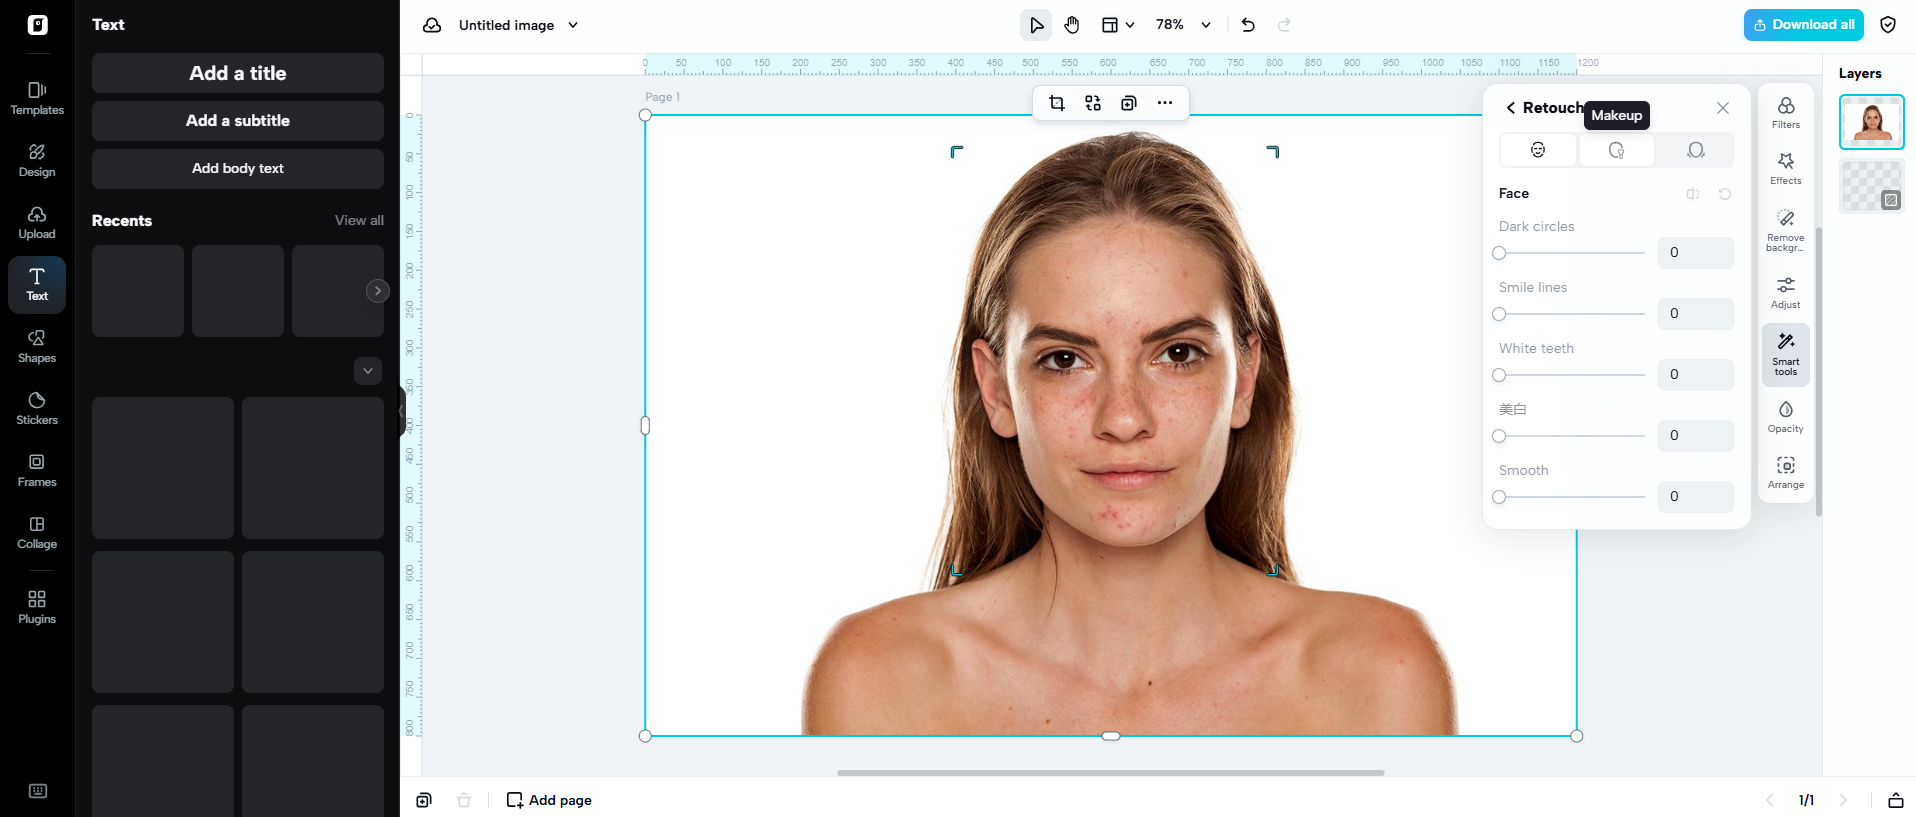Open more options in floating toolbar
1916x817 pixels.
(x=1165, y=103)
